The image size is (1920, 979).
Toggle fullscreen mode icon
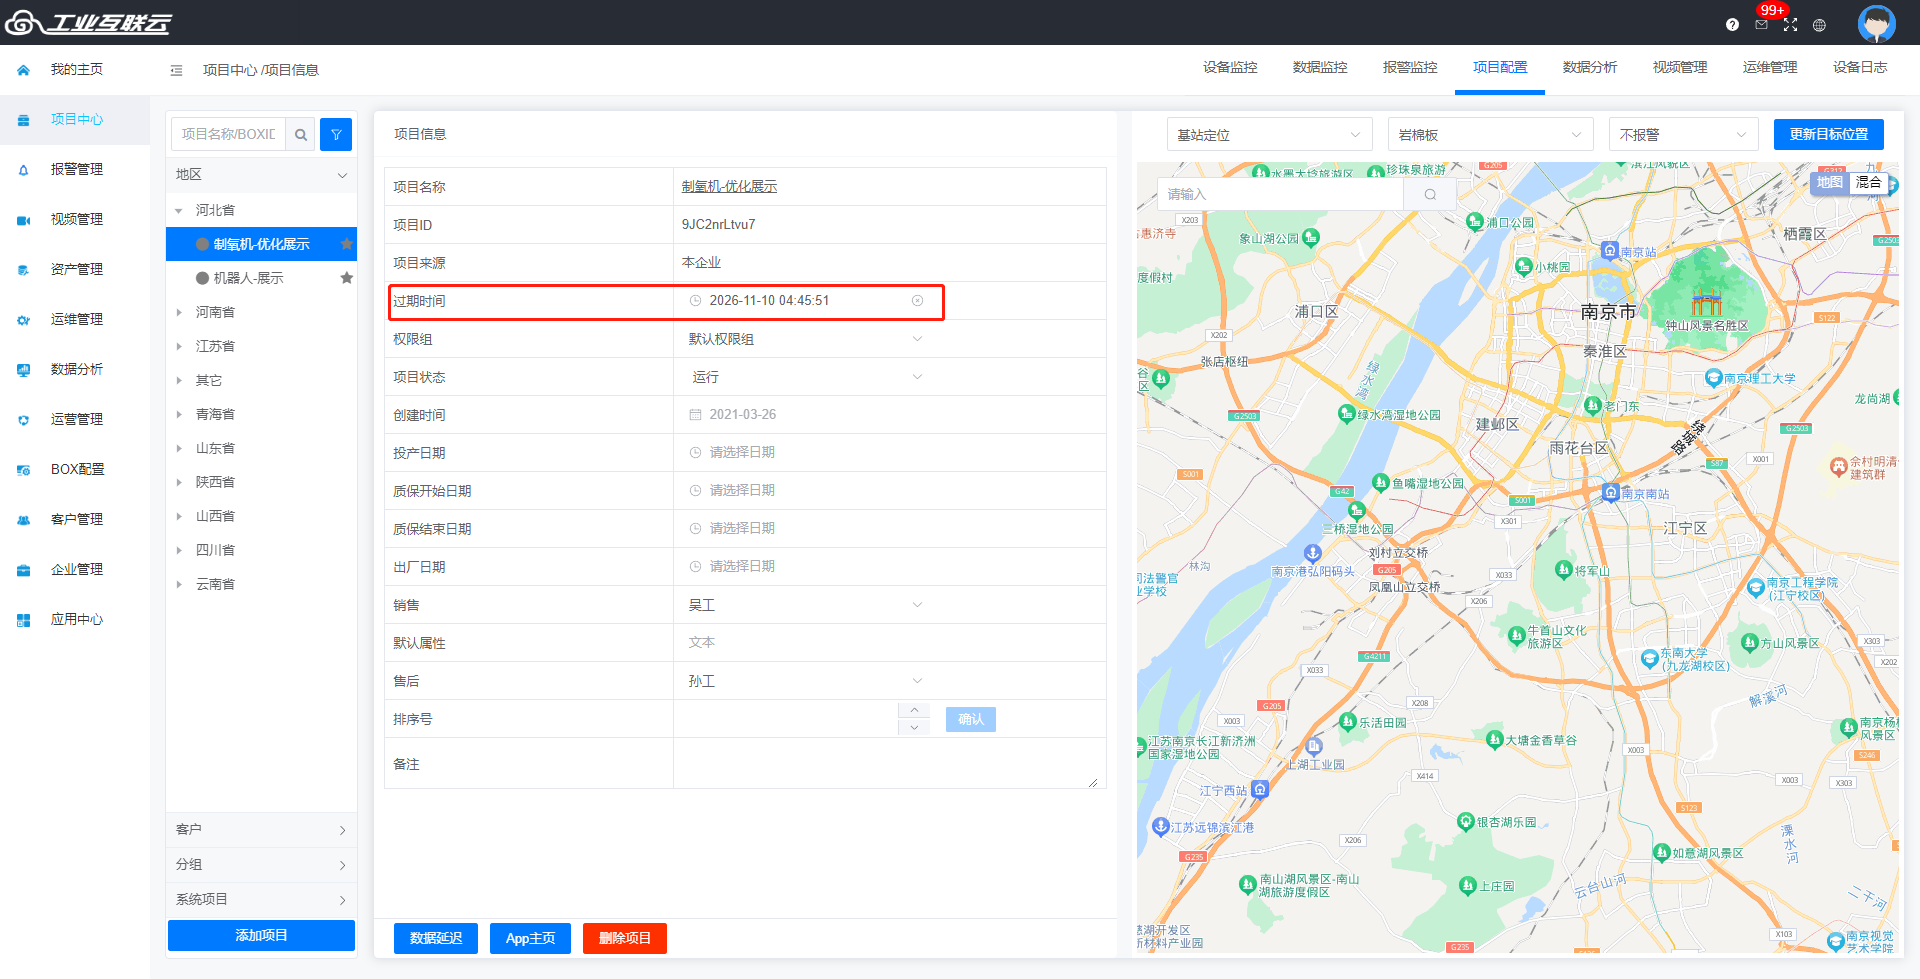[1790, 25]
